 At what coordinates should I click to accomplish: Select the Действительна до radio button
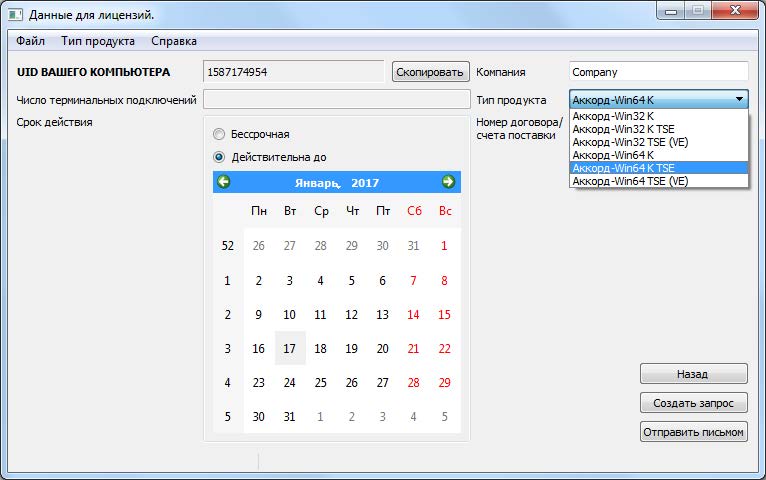219,157
